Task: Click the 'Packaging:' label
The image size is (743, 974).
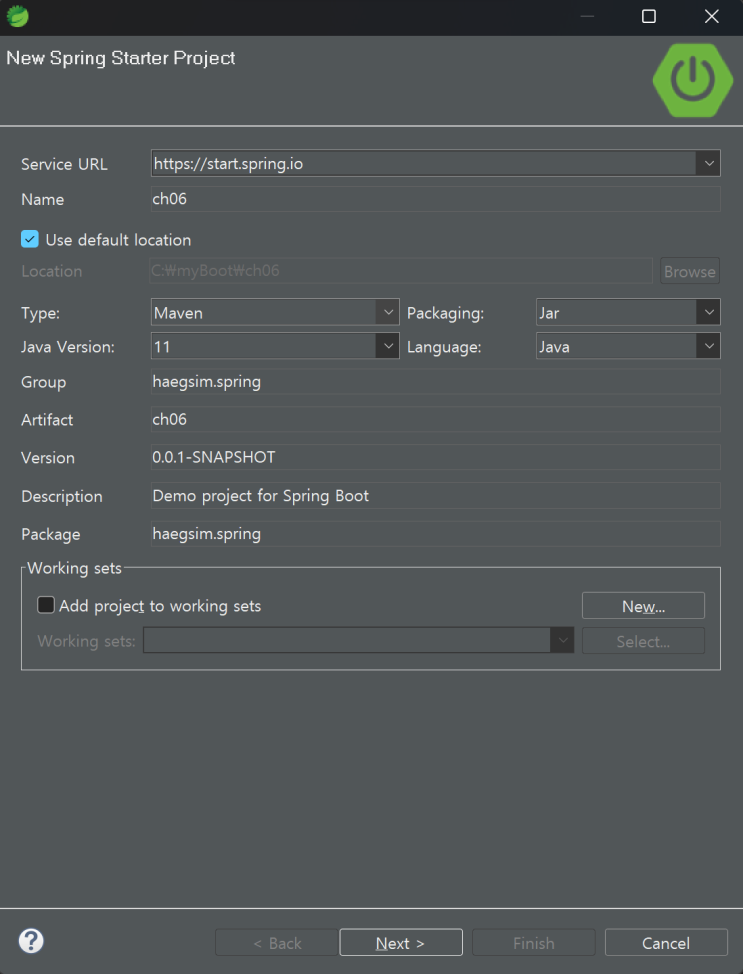Action: click(x=445, y=313)
